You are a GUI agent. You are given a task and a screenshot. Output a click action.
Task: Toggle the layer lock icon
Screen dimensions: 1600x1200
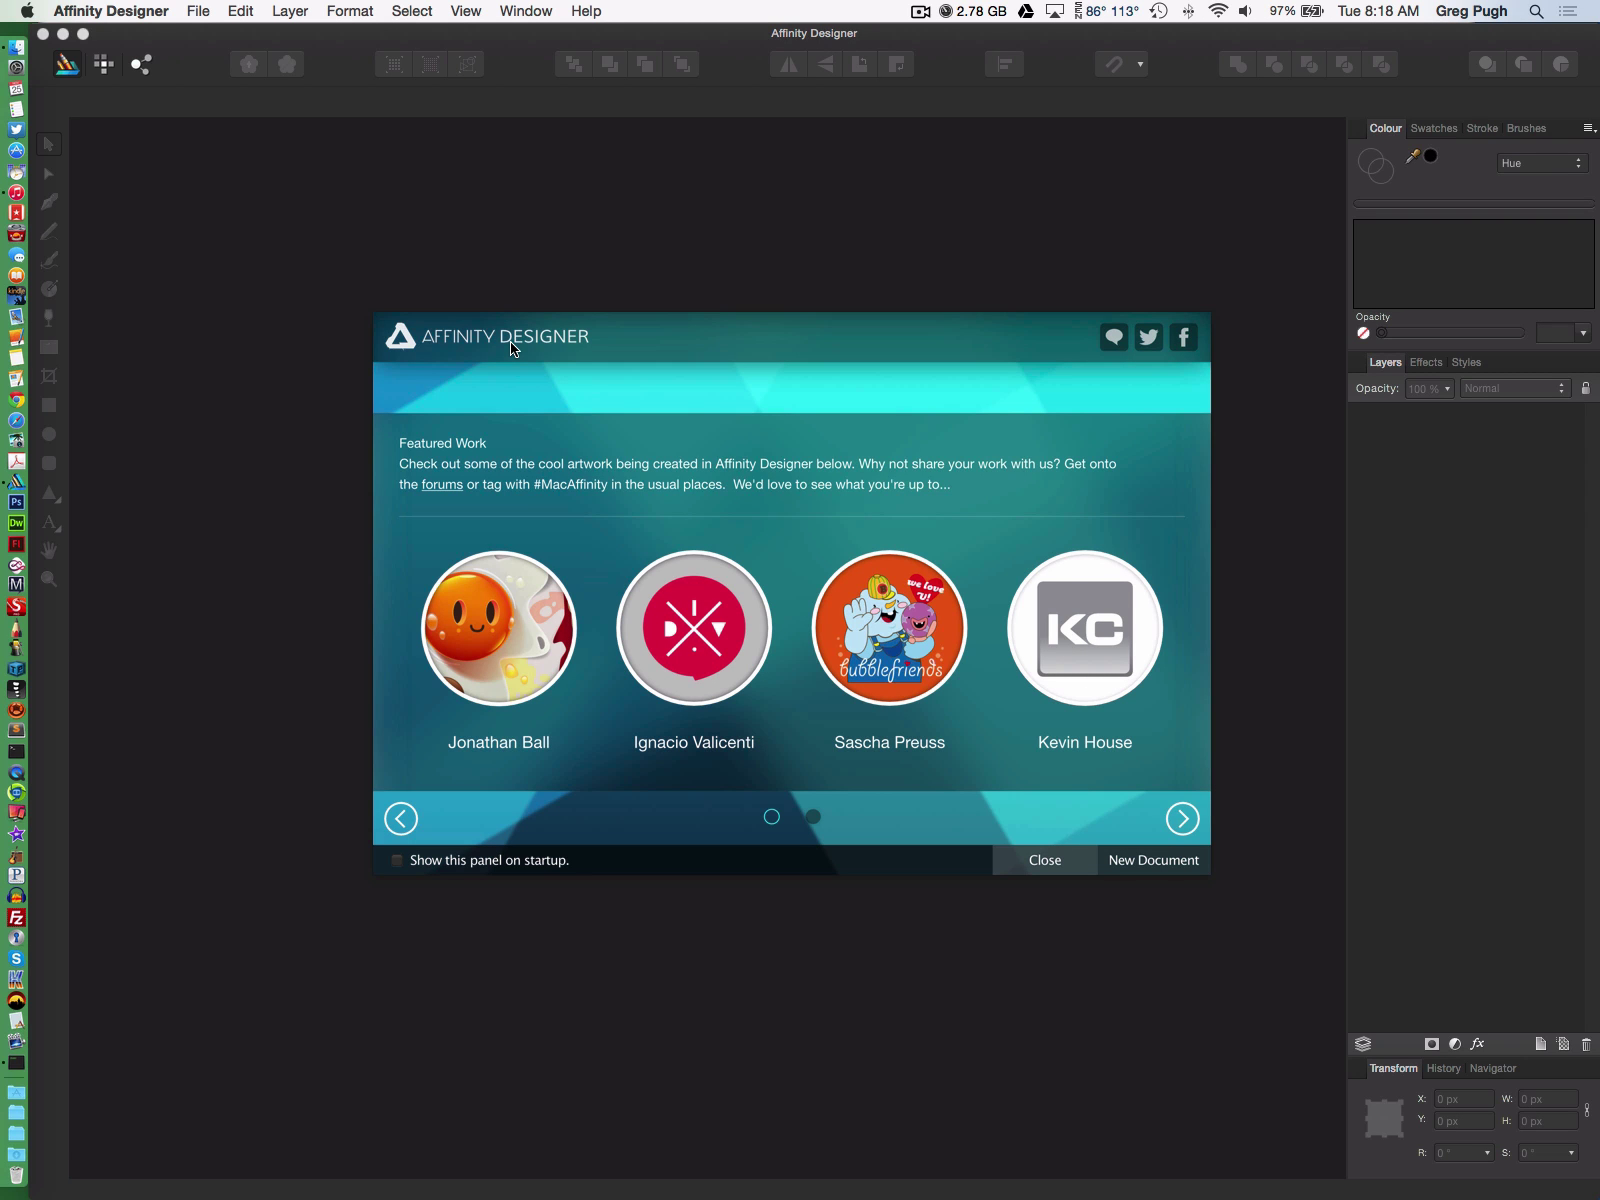click(x=1585, y=388)
